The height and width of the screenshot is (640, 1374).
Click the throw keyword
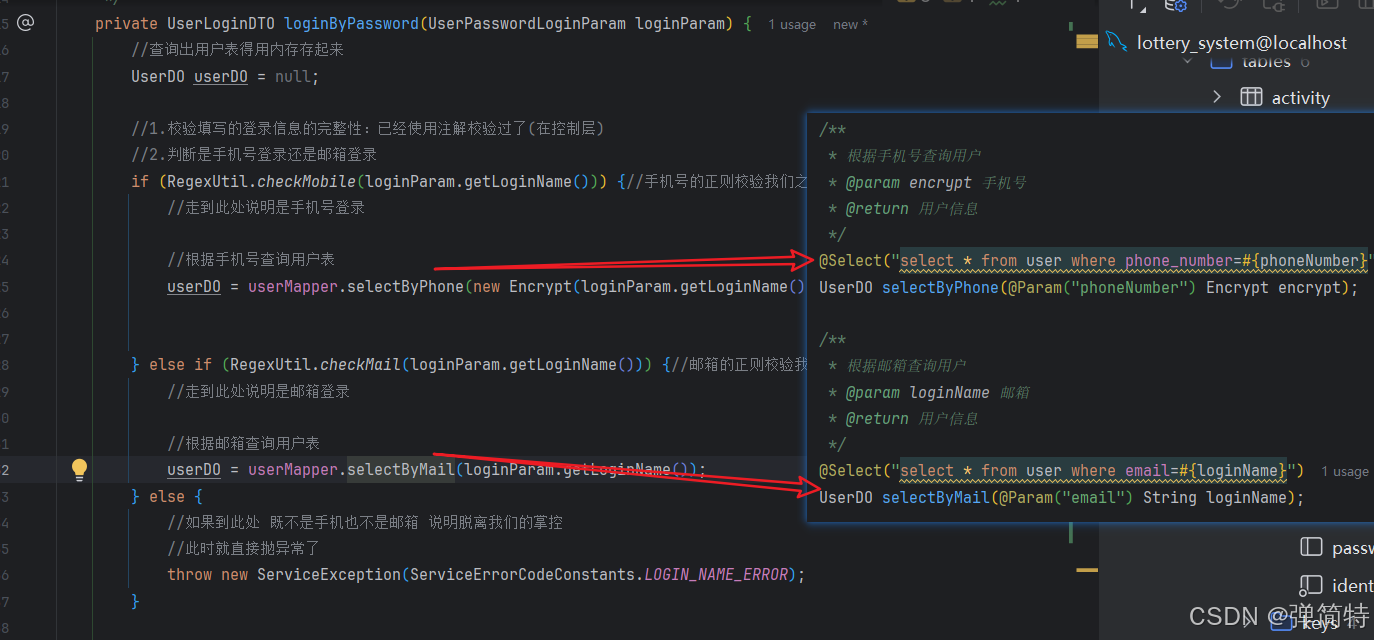(190, 574)
